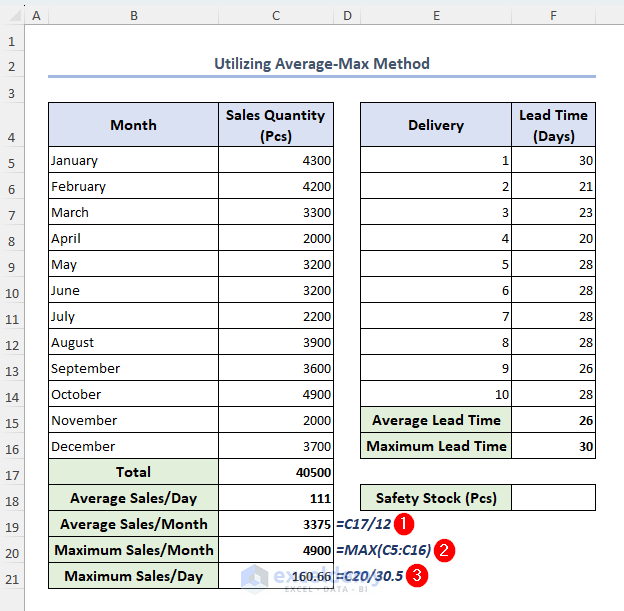The image size is (624, 611).
Task: Select column E header
Action: [x=436, y=16]
